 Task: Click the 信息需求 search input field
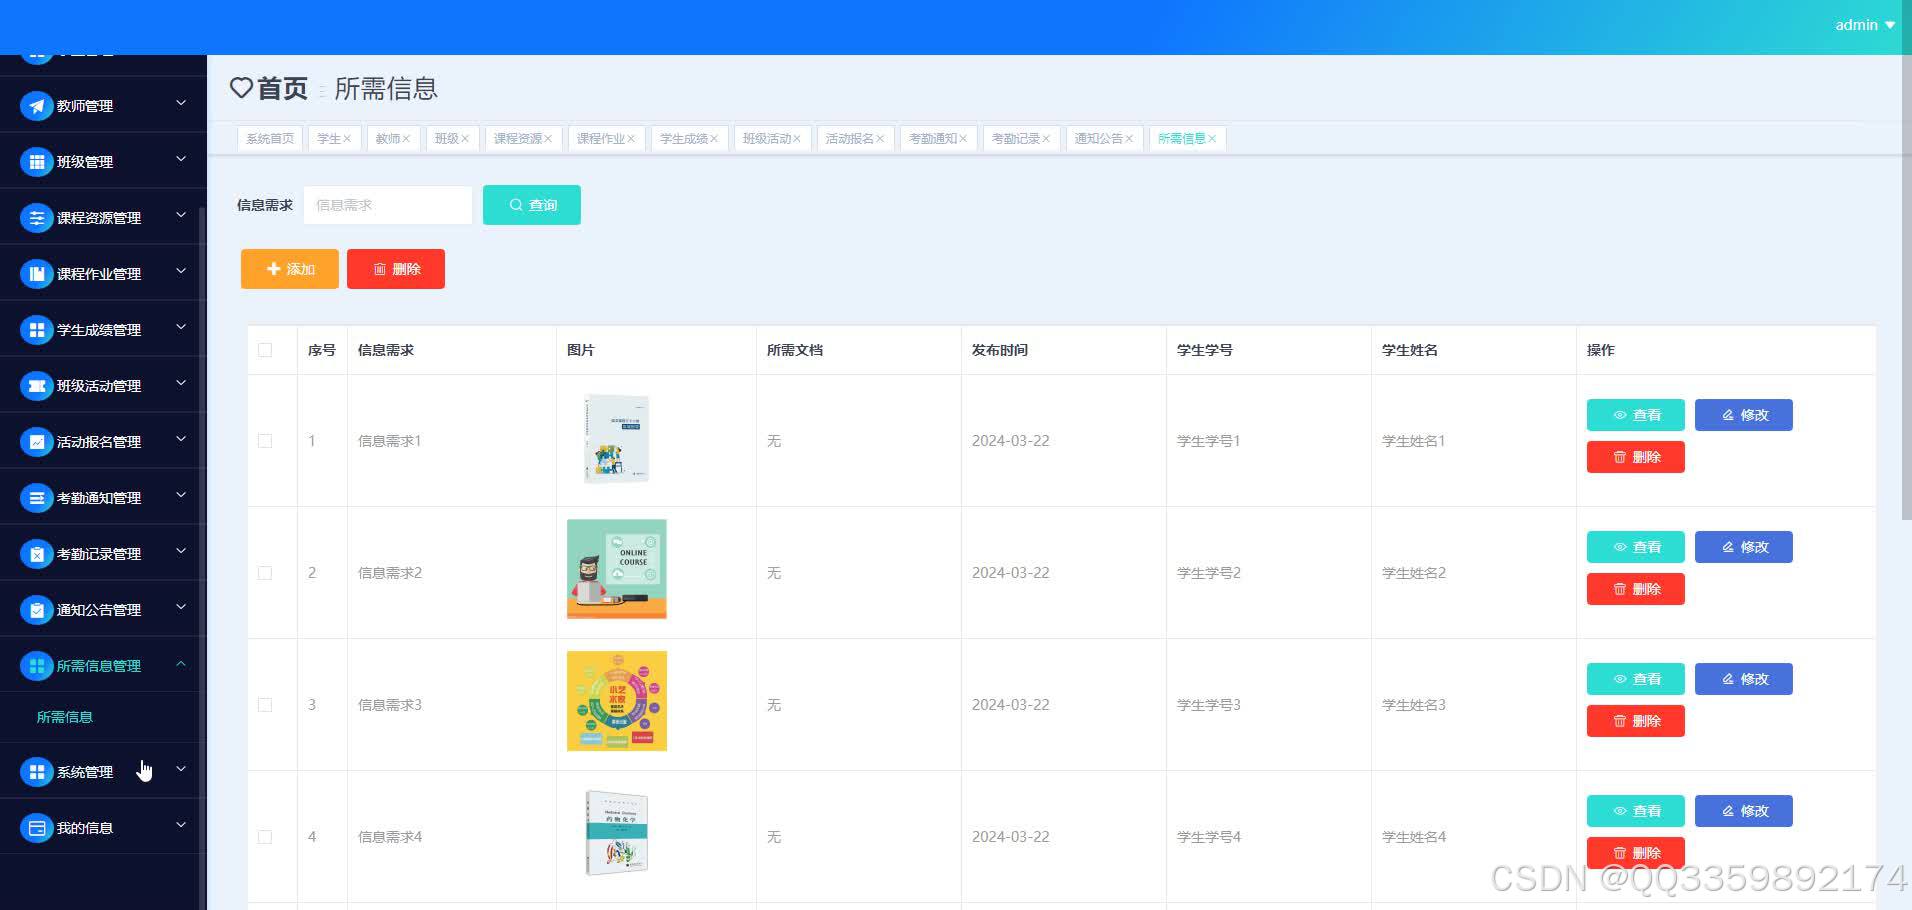pos(388,205)
